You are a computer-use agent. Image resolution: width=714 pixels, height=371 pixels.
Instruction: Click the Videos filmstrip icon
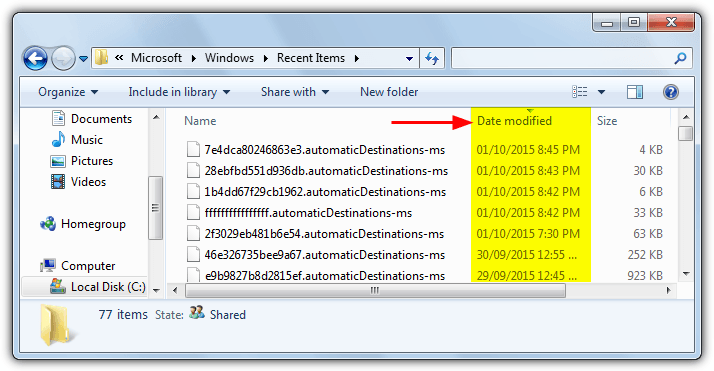(58, 182)
